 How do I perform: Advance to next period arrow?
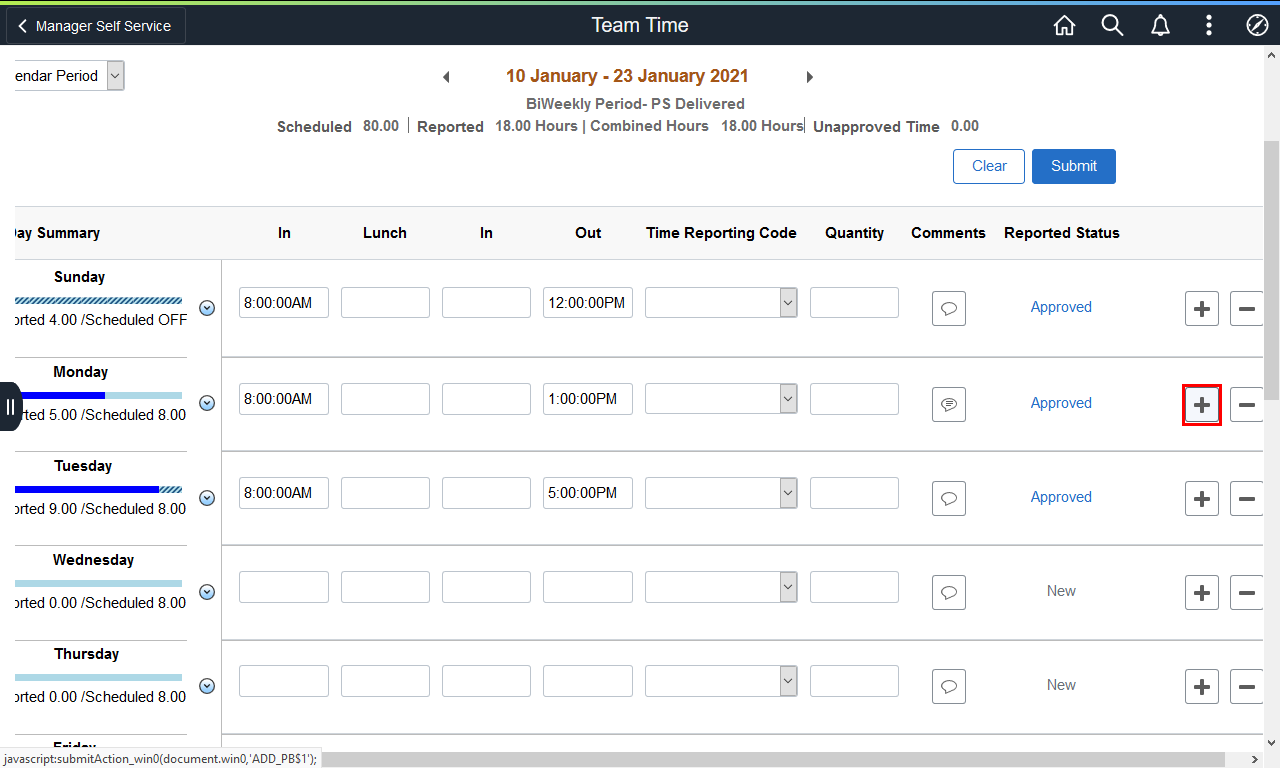click(x=810, y=77)
